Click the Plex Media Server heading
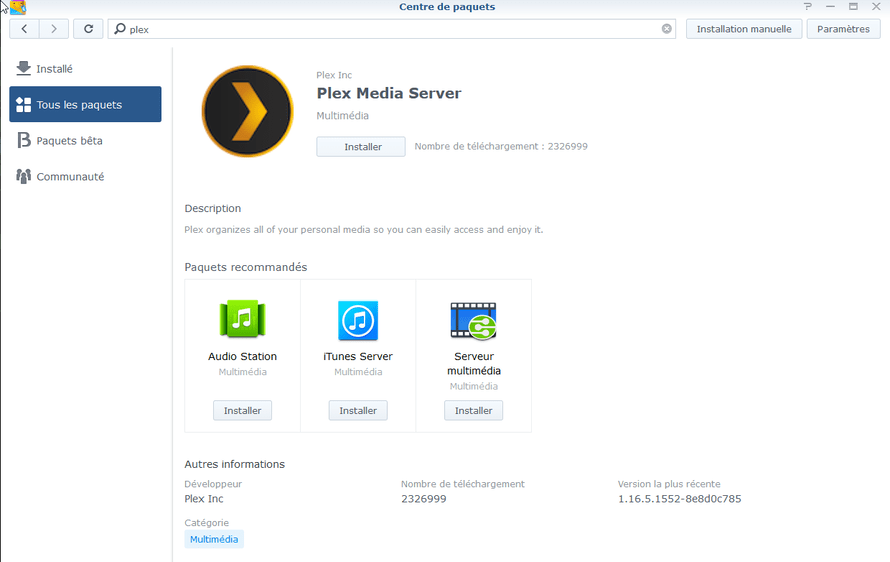 click(389, 93)
